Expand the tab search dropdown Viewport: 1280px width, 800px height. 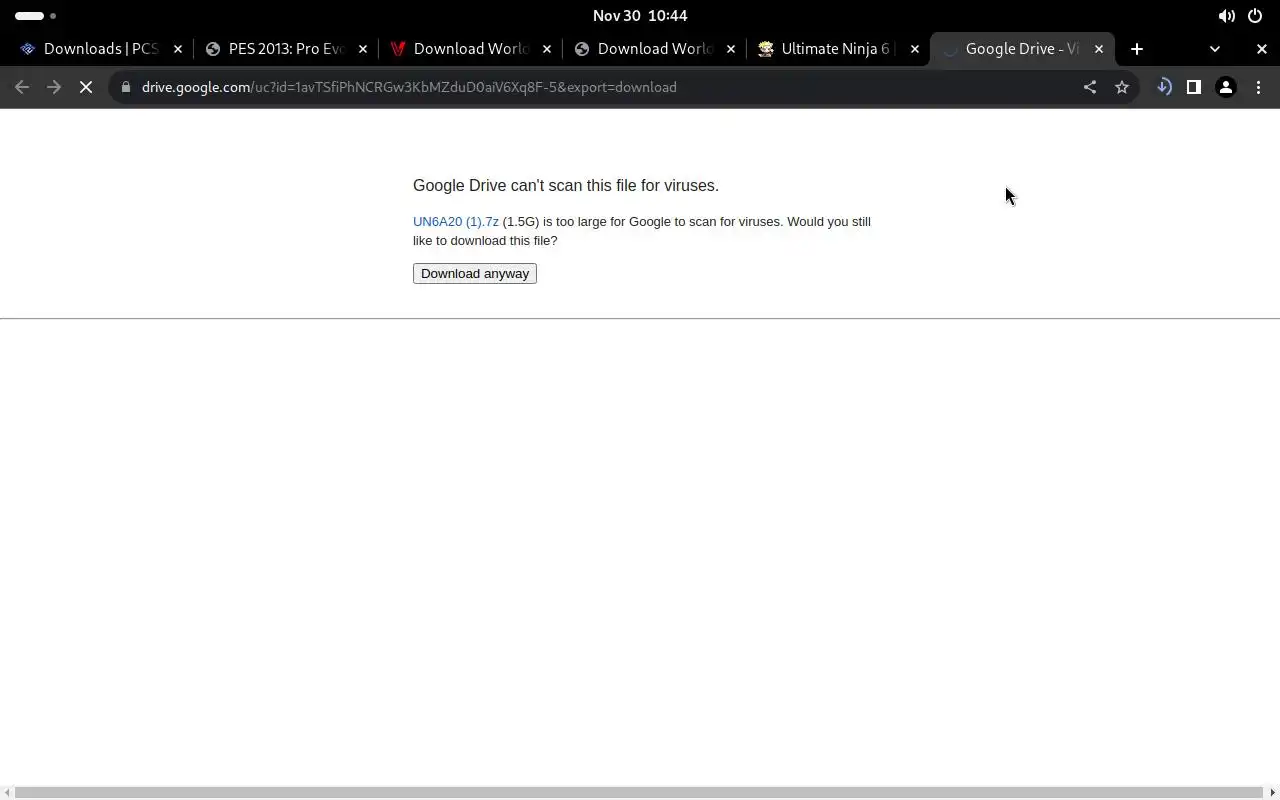tap(1214, 48)
